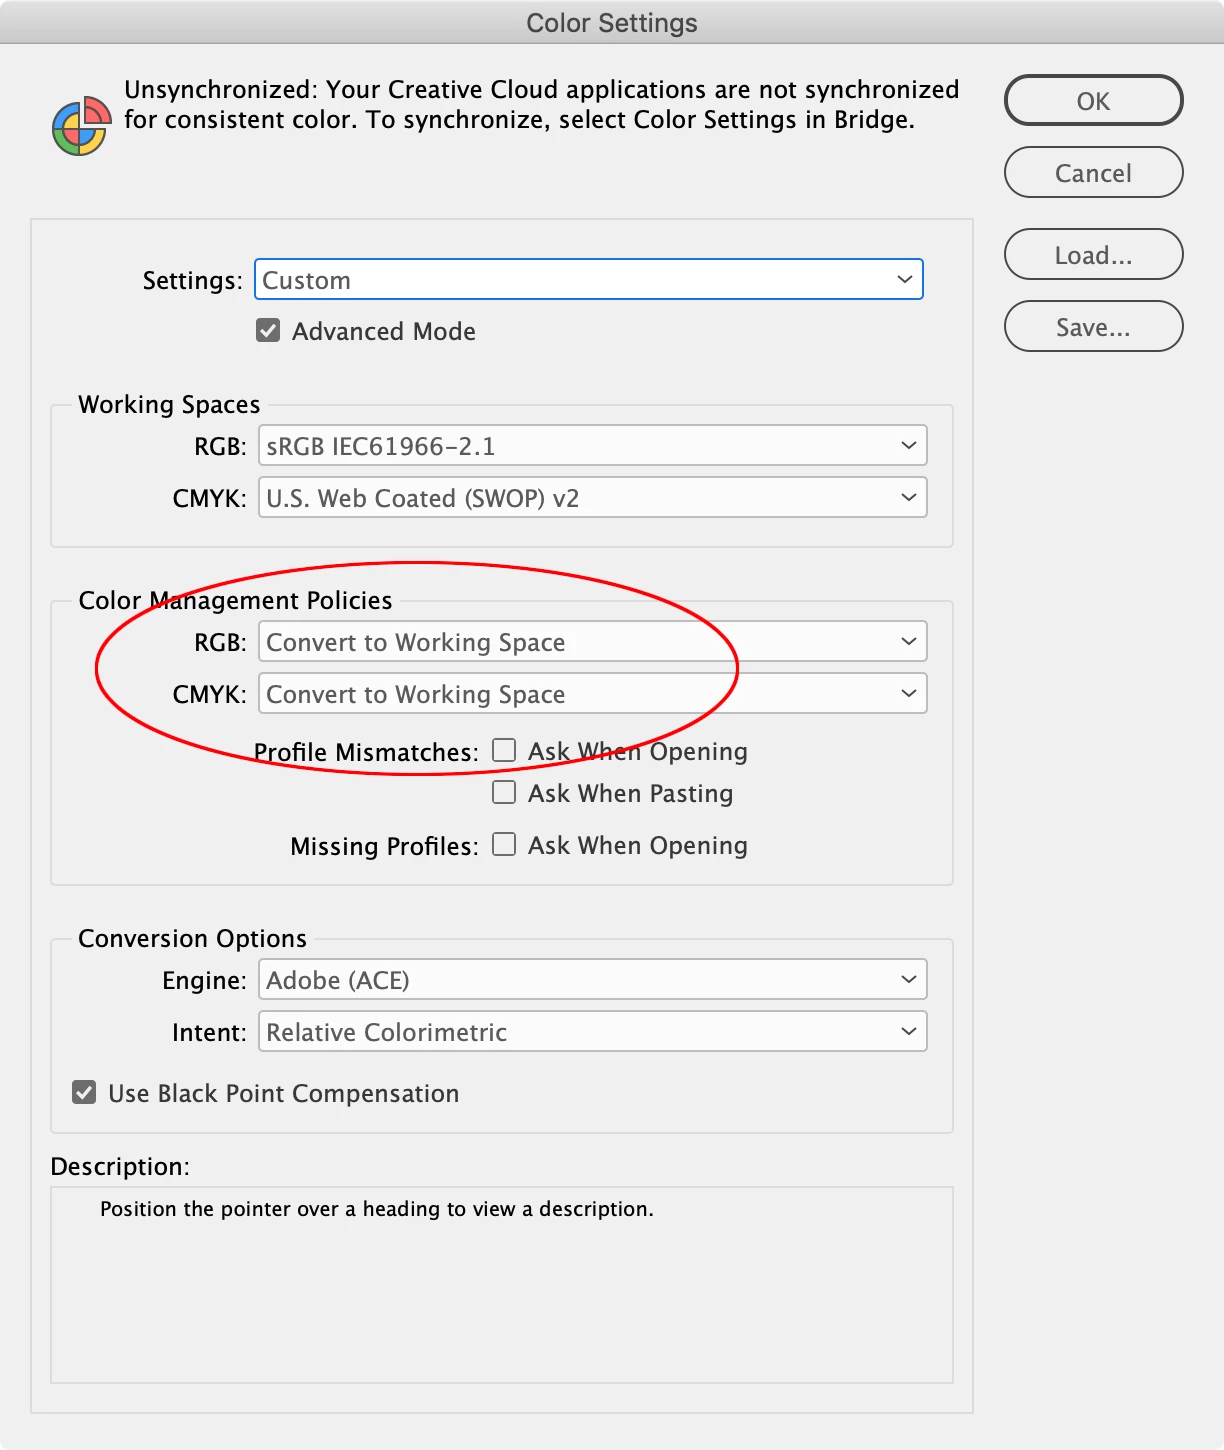Enable Profile Mismatches Ask When Opening
The image size is (1224, 1450).
504,751
